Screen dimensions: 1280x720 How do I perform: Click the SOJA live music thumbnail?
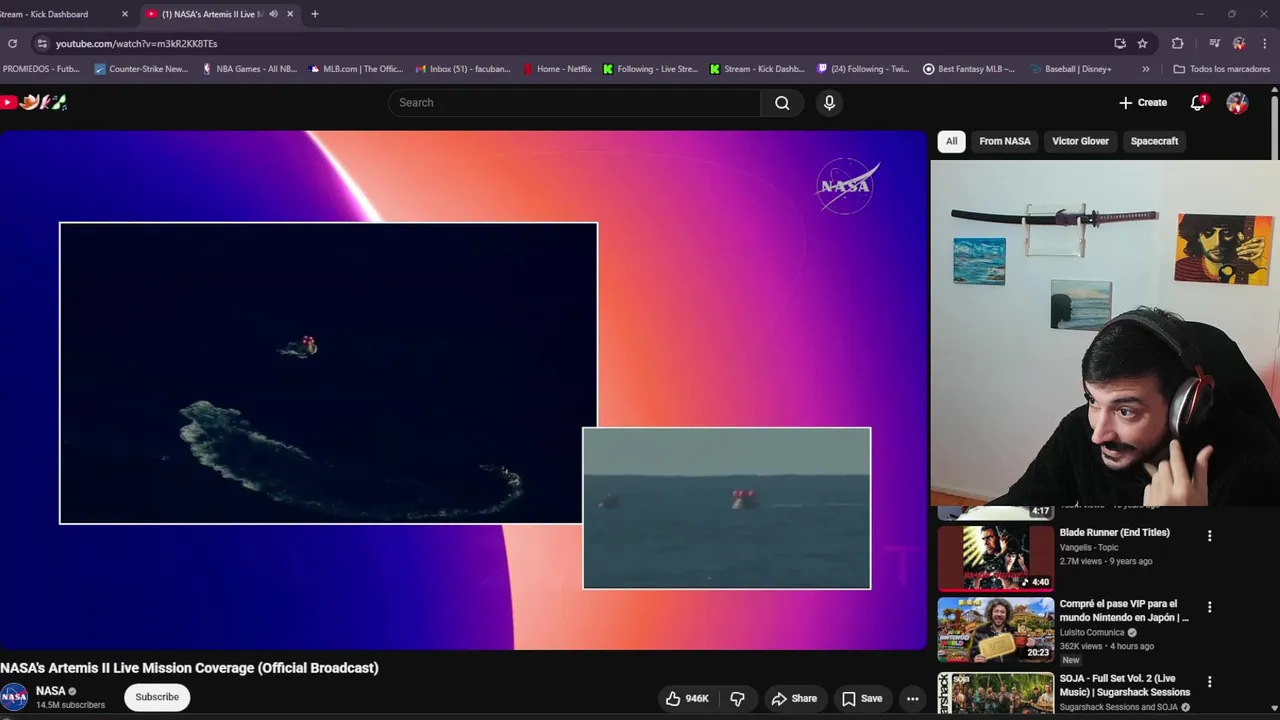click(996, 693)
